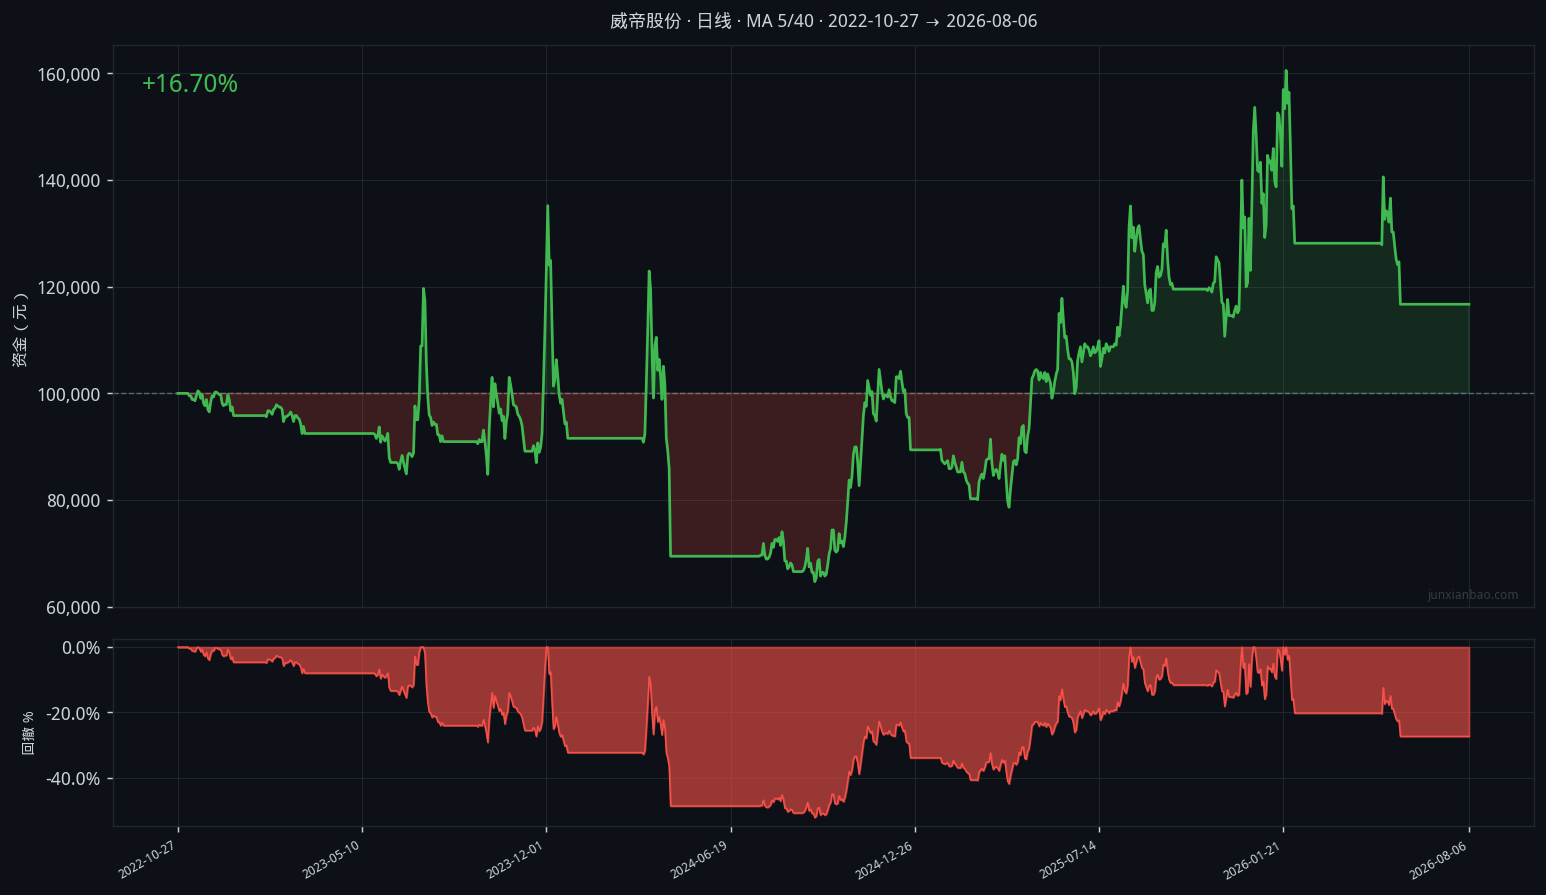
Task: Click the 100,000 baseline tick label
Action: (x=69, y=394)
